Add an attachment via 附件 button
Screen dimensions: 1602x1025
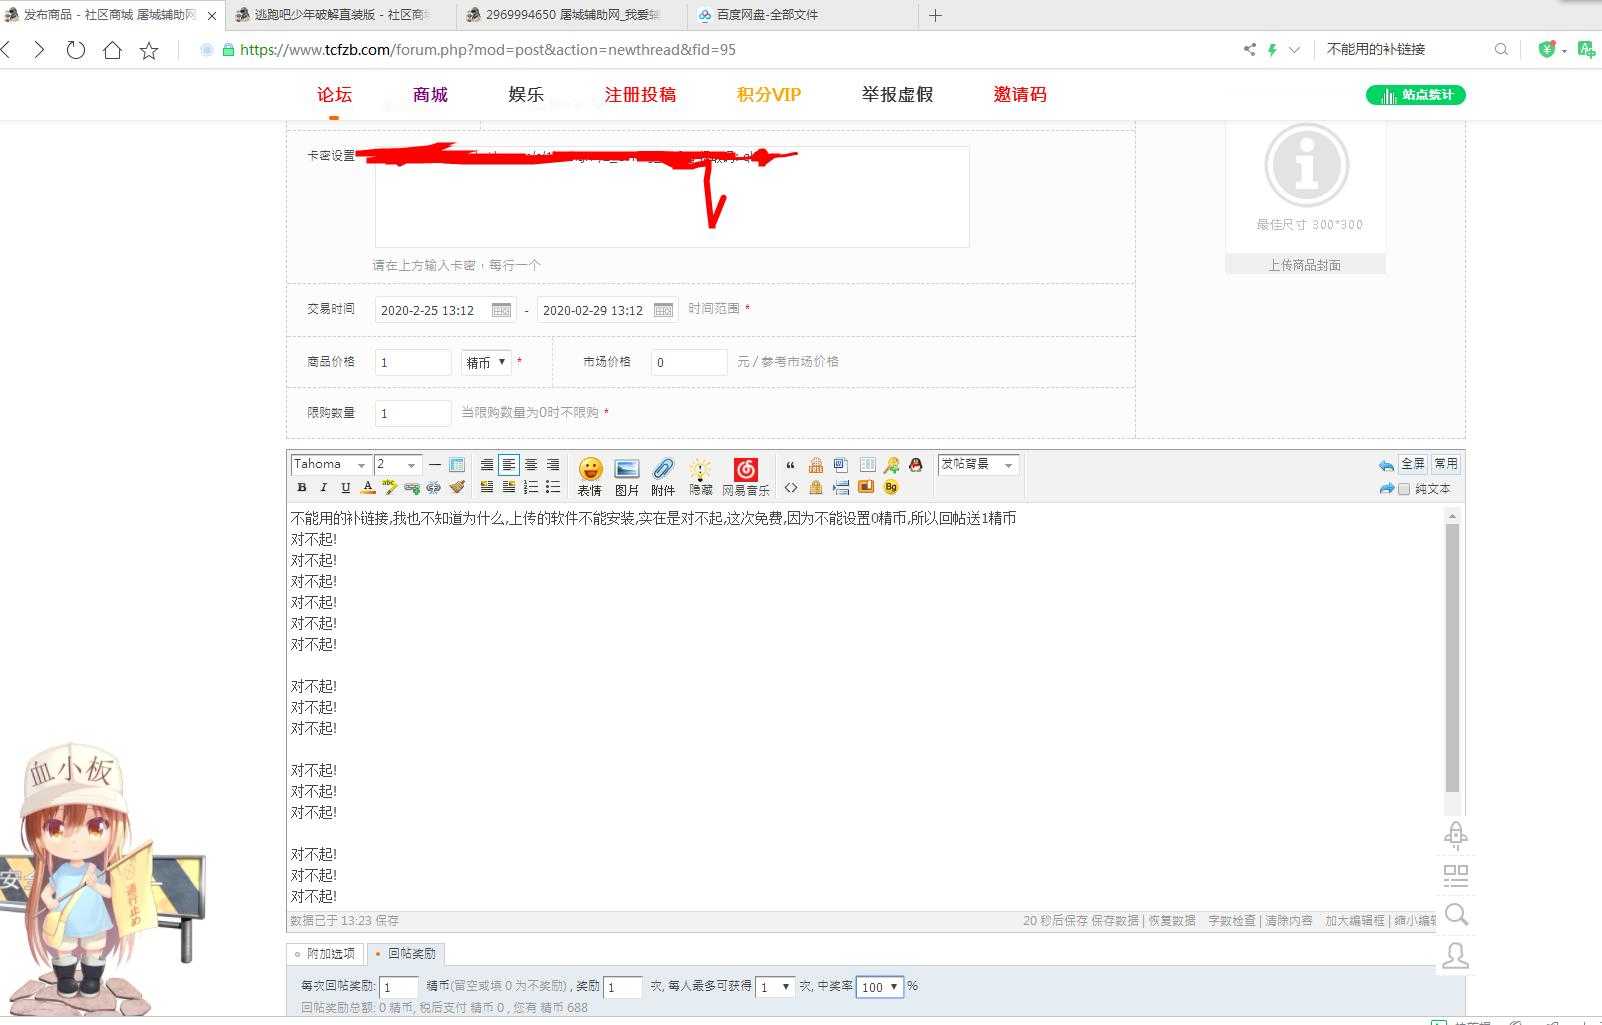pos(663,476)
